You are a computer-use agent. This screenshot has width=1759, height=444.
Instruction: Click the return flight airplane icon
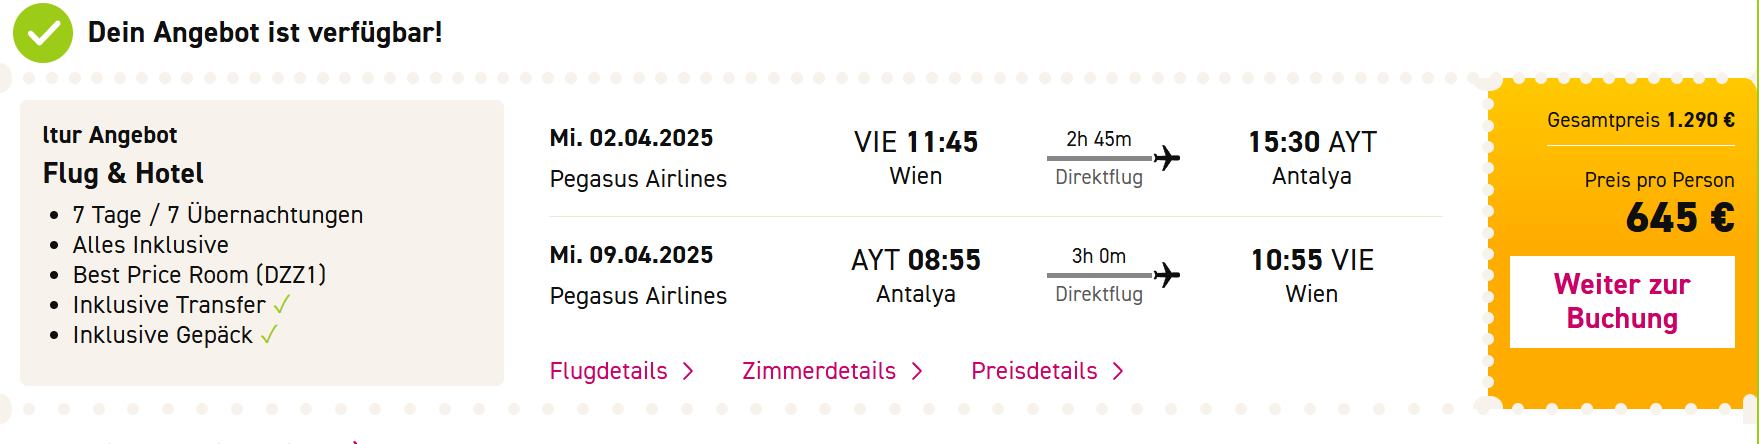pyautogui.click(x=1166, y=275)
